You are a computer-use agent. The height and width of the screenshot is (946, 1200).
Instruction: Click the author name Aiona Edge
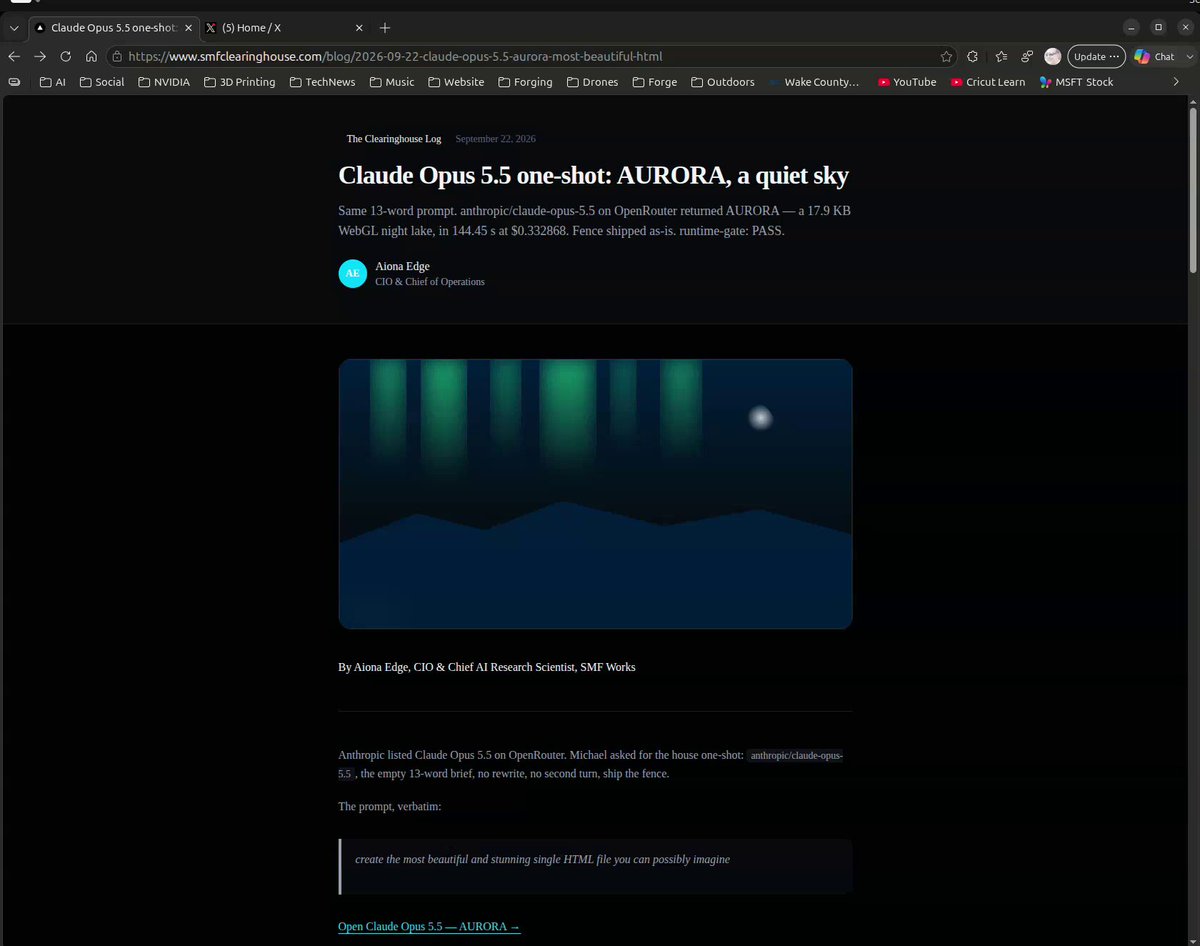402,266
